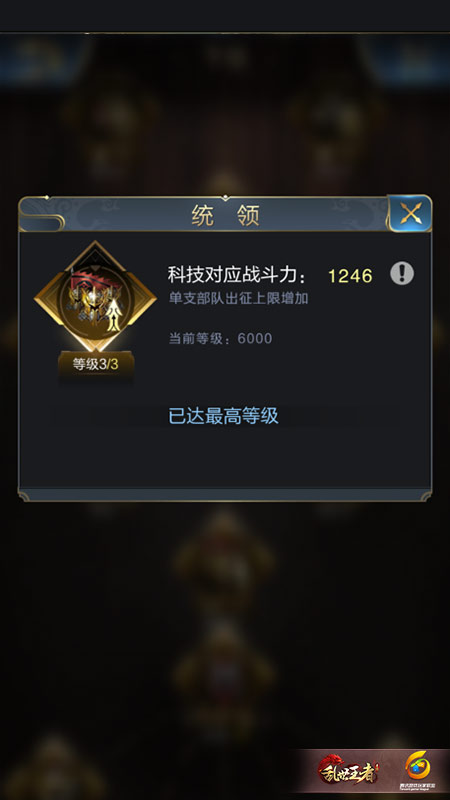
Task: Select the 科技对应战斗力 label
Action: pos(238,276)
